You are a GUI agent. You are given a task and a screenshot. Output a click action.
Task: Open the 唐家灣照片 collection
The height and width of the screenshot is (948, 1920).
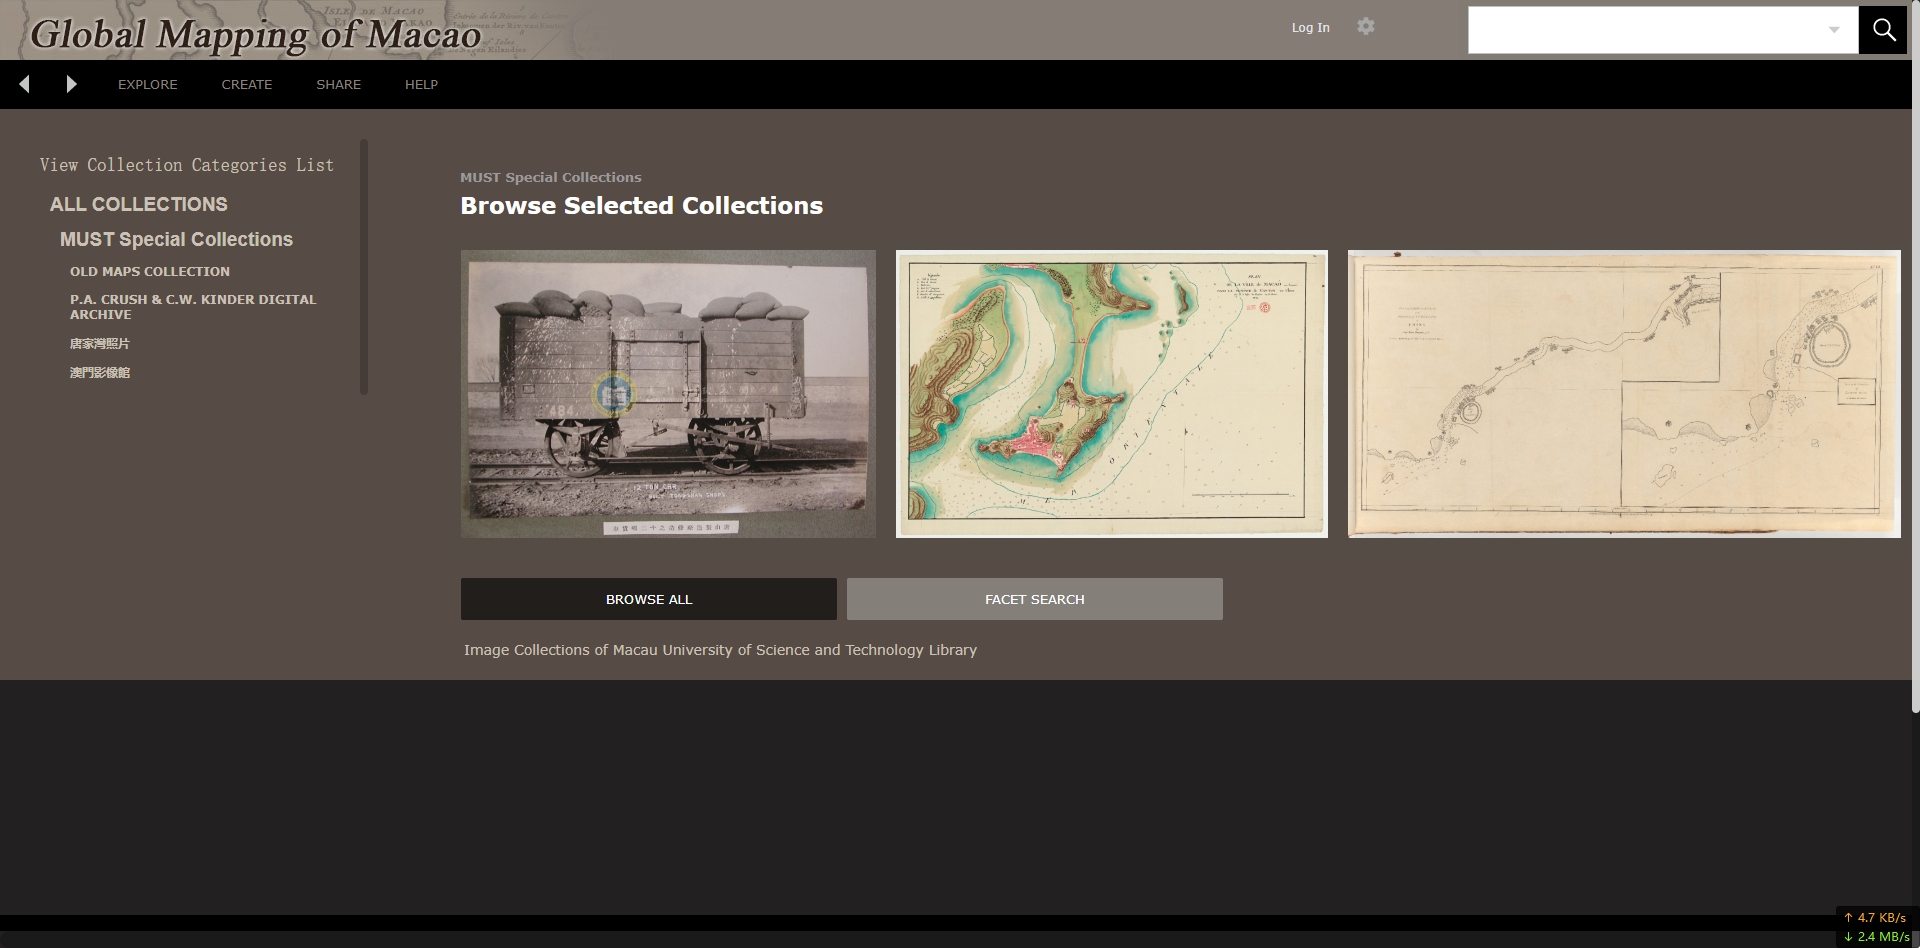coord(100,343)
